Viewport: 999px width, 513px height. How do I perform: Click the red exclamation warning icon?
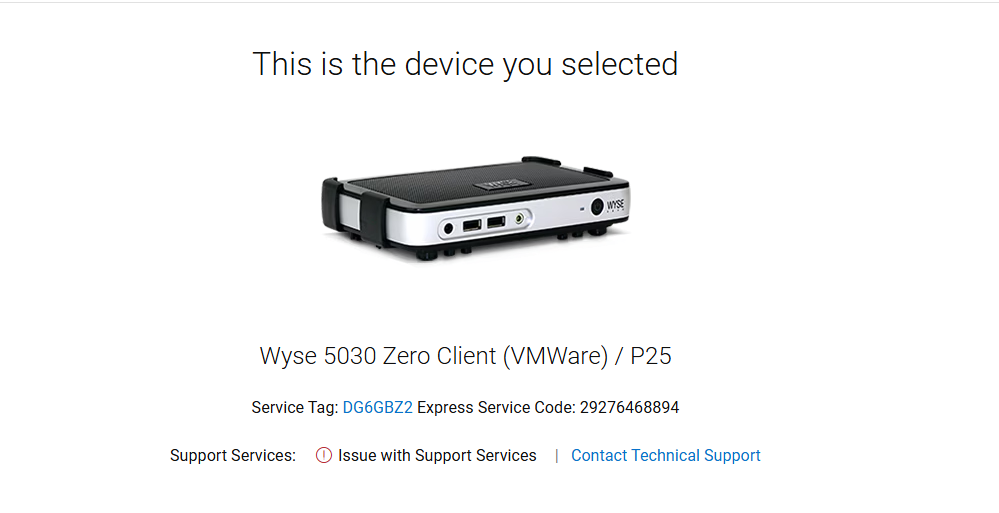324,455
